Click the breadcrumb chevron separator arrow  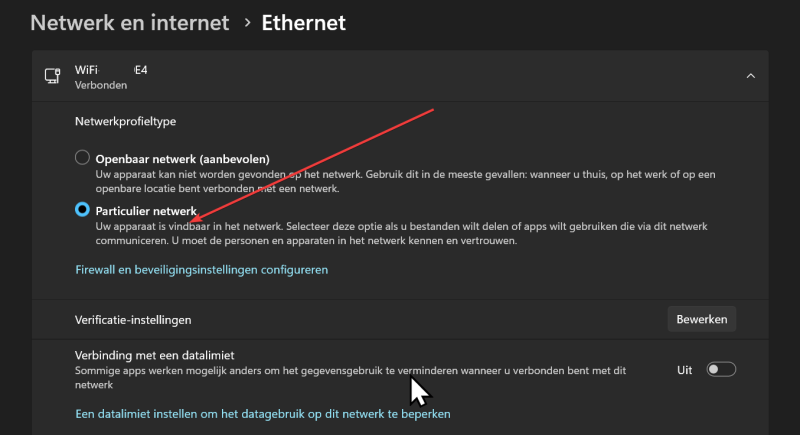247,23
